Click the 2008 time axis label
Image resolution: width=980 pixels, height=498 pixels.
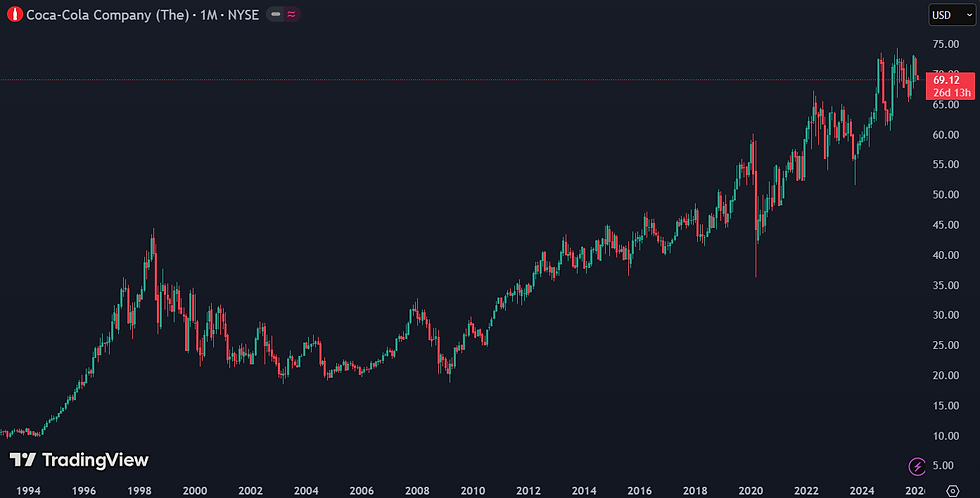418,491
